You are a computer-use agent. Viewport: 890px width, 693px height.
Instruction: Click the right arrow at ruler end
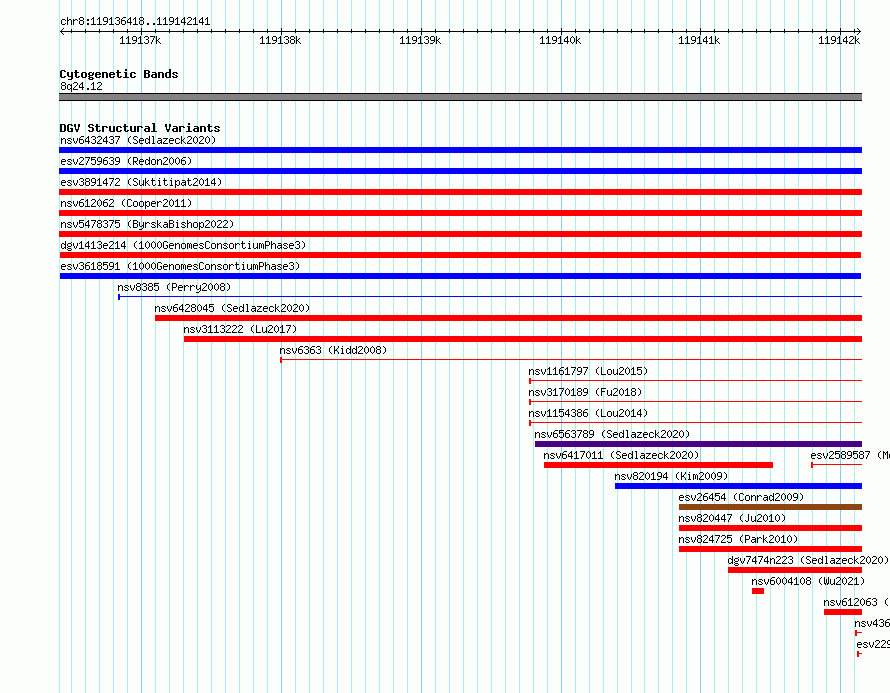click(x=859, y=31)
